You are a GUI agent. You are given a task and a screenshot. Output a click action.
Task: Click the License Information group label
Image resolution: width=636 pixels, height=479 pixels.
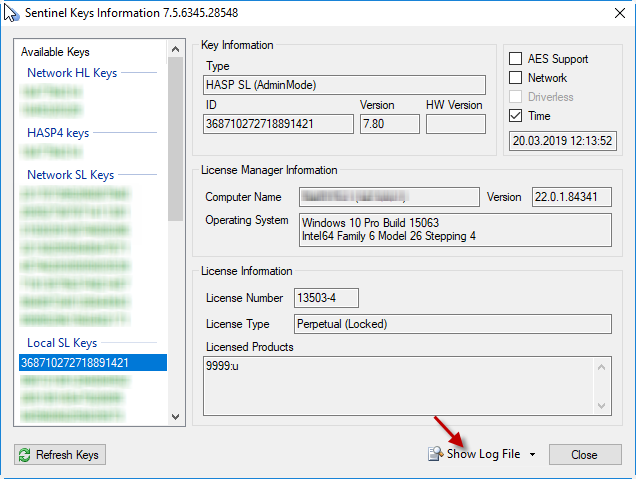pos(247,271)
